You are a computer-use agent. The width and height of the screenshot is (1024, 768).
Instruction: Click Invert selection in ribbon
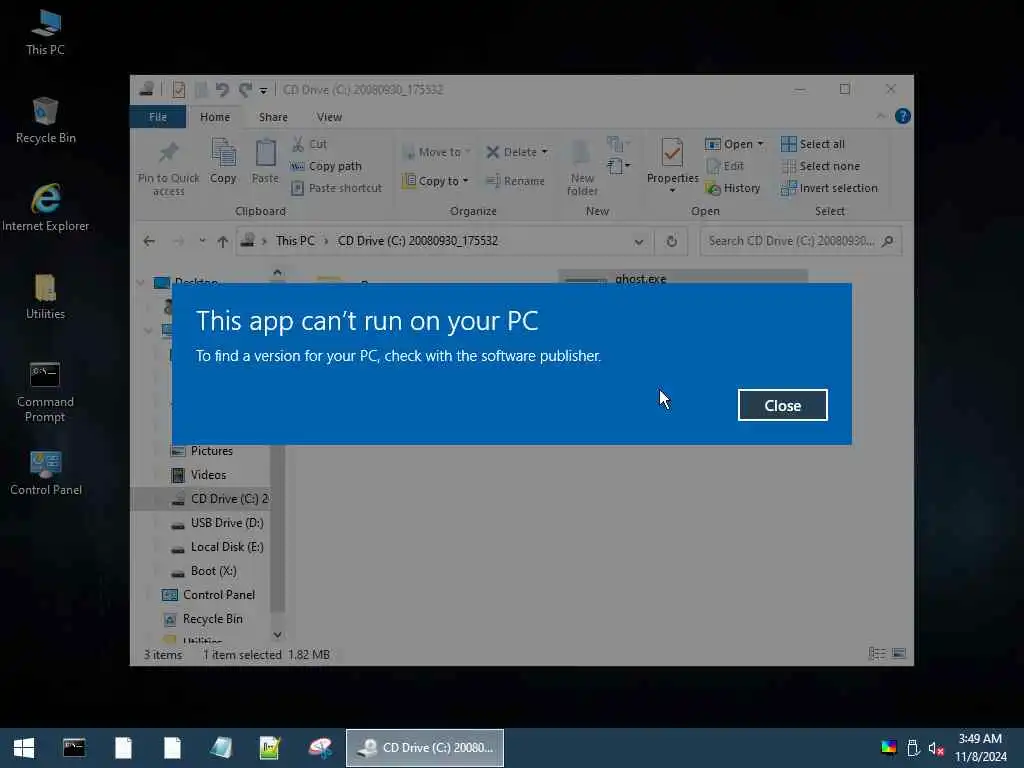tap(829, 188)
